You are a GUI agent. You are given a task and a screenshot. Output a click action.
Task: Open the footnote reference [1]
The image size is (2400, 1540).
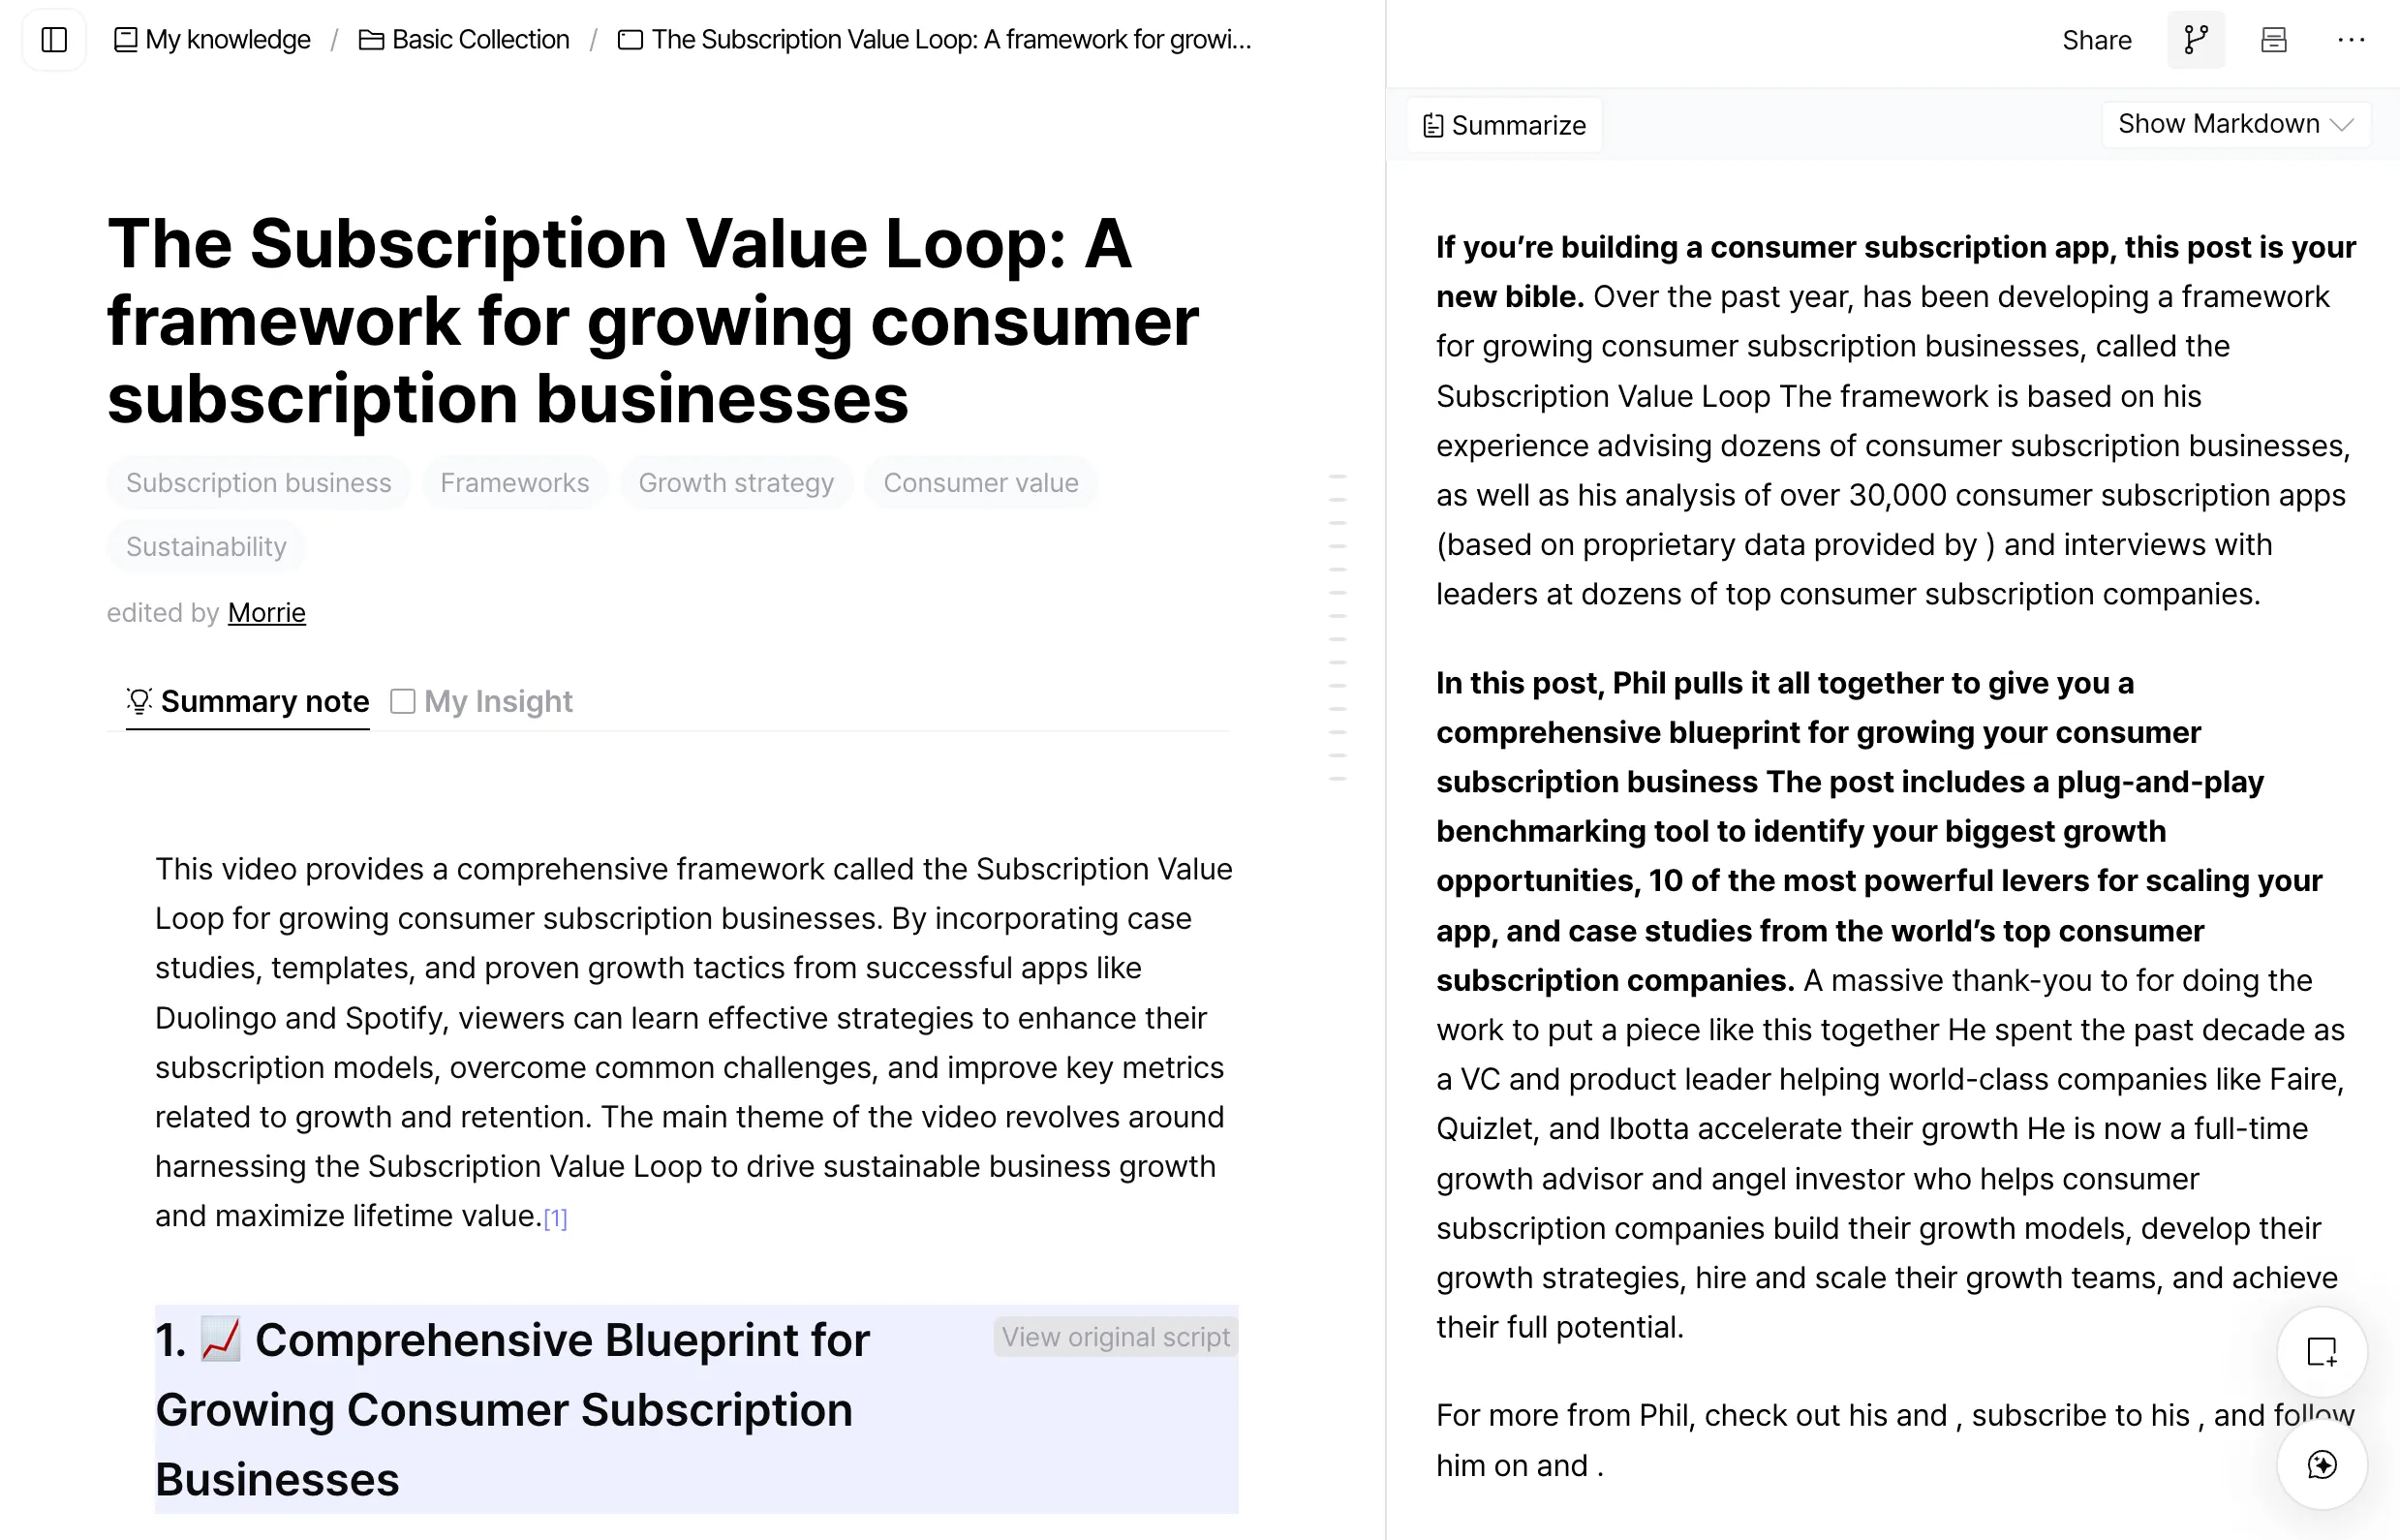[x=555, y=1218]
